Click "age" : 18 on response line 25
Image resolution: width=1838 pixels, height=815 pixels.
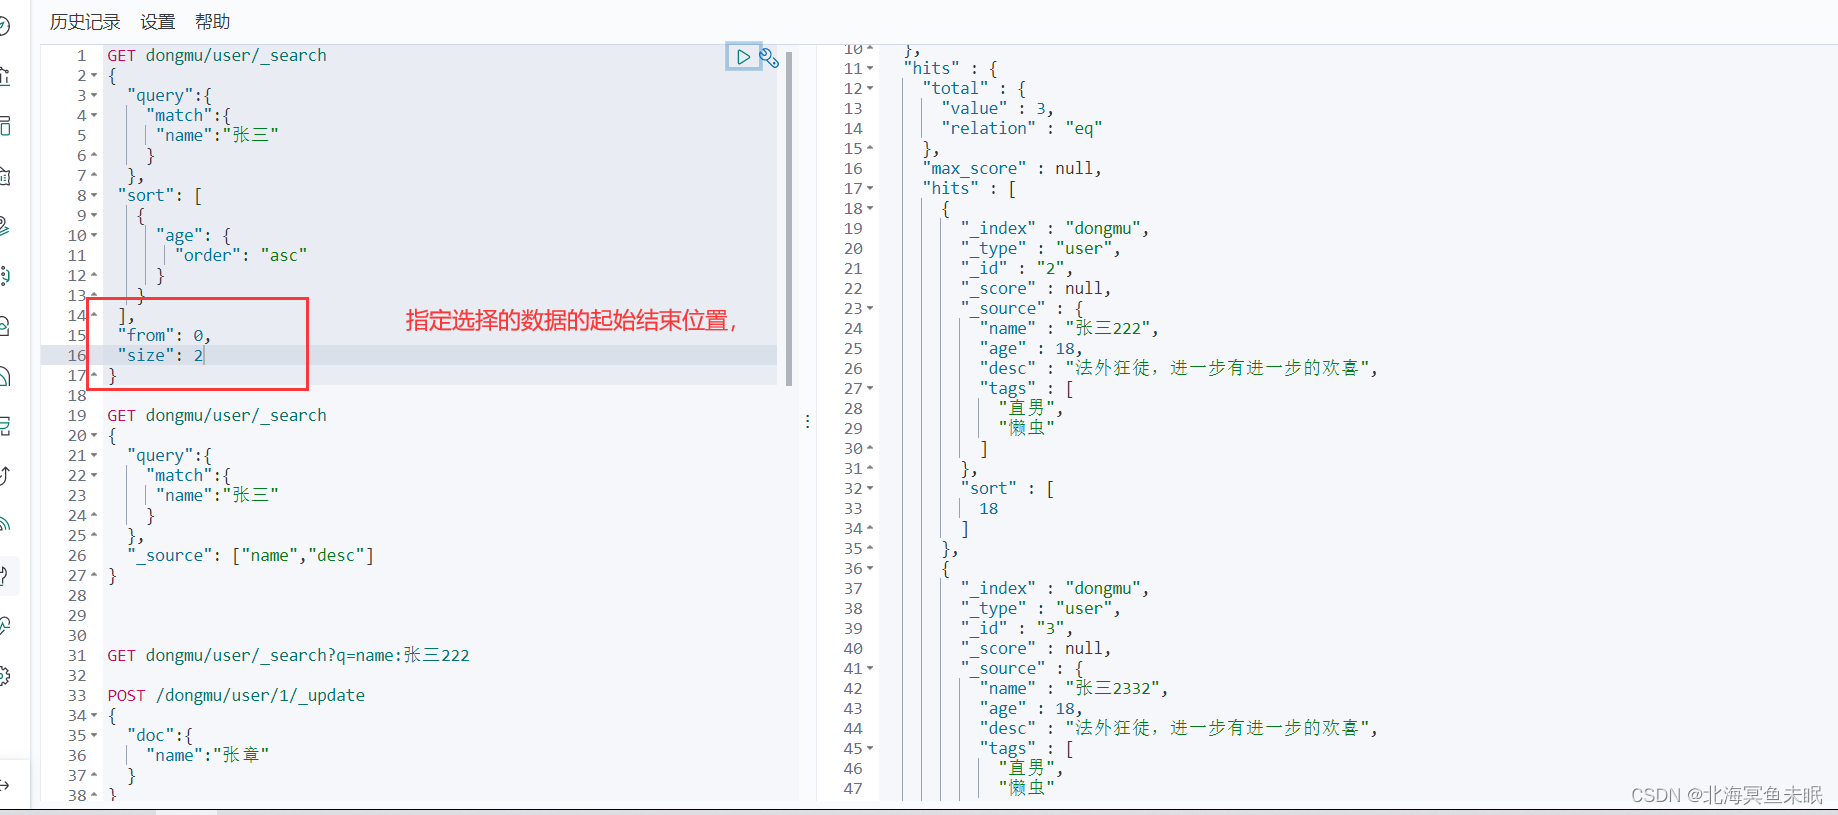[1031, 349]
